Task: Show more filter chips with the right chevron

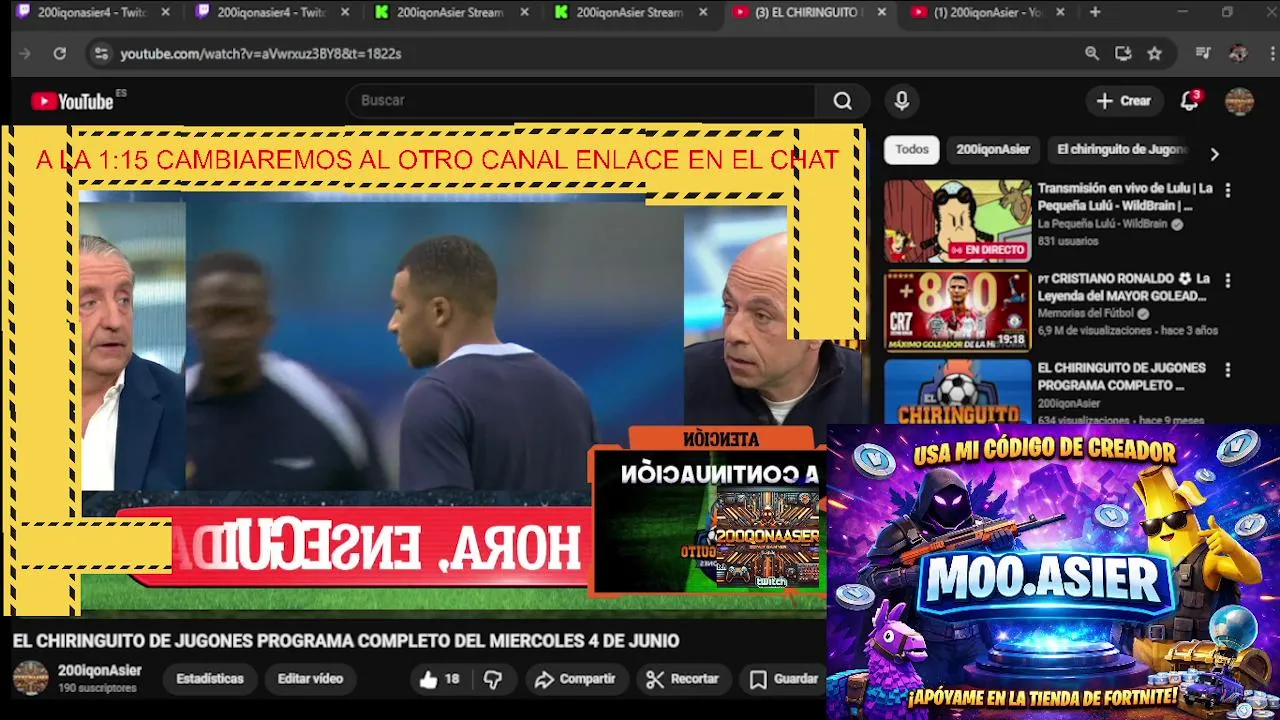Action: point(1214,154)
